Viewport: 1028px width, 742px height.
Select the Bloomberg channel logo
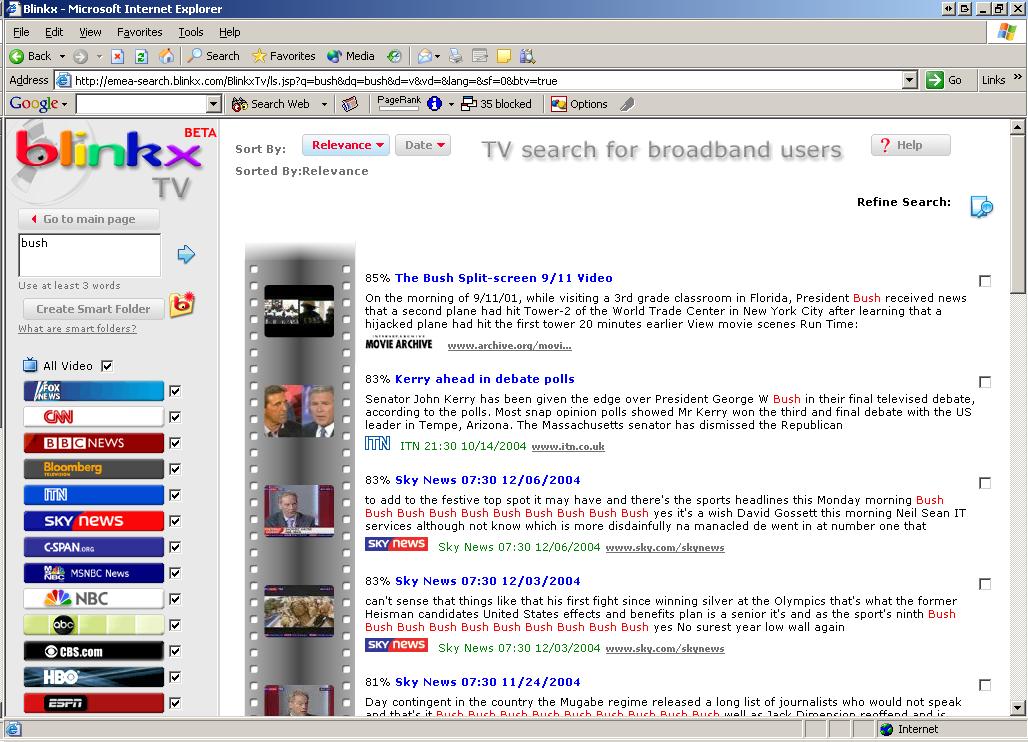(x=94, y=469)
